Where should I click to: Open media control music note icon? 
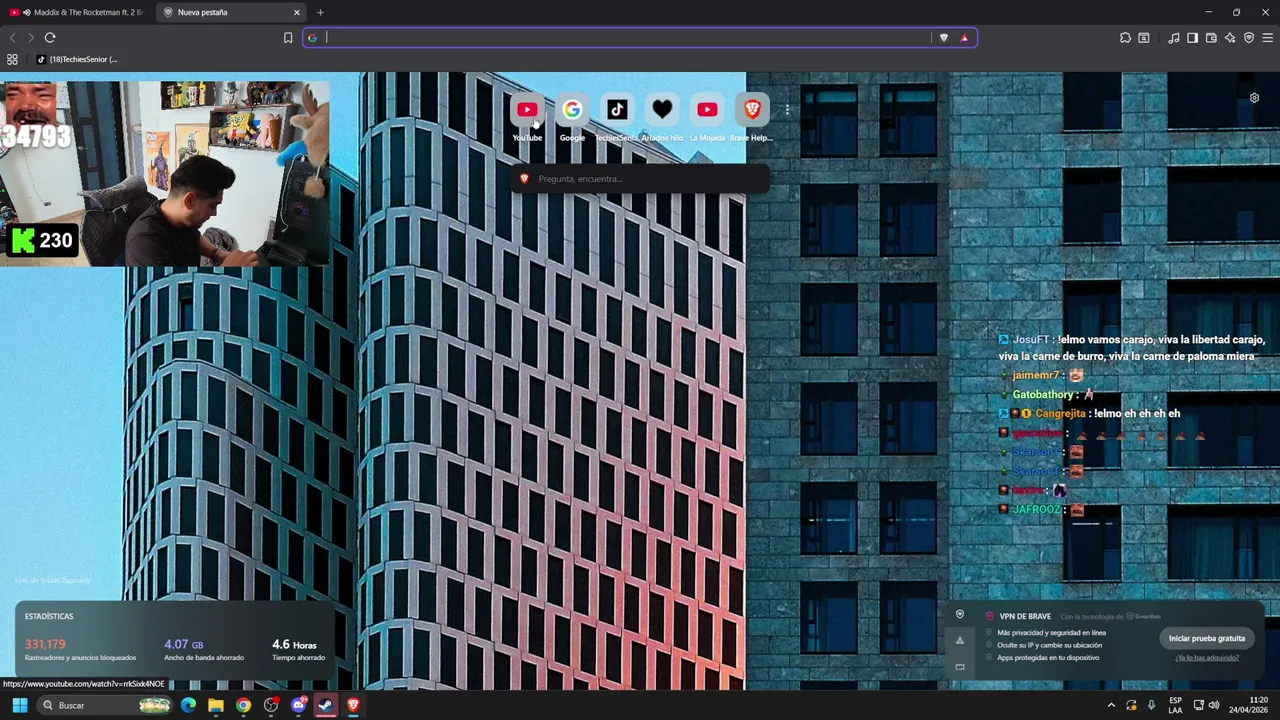[x=1174, y=38]
